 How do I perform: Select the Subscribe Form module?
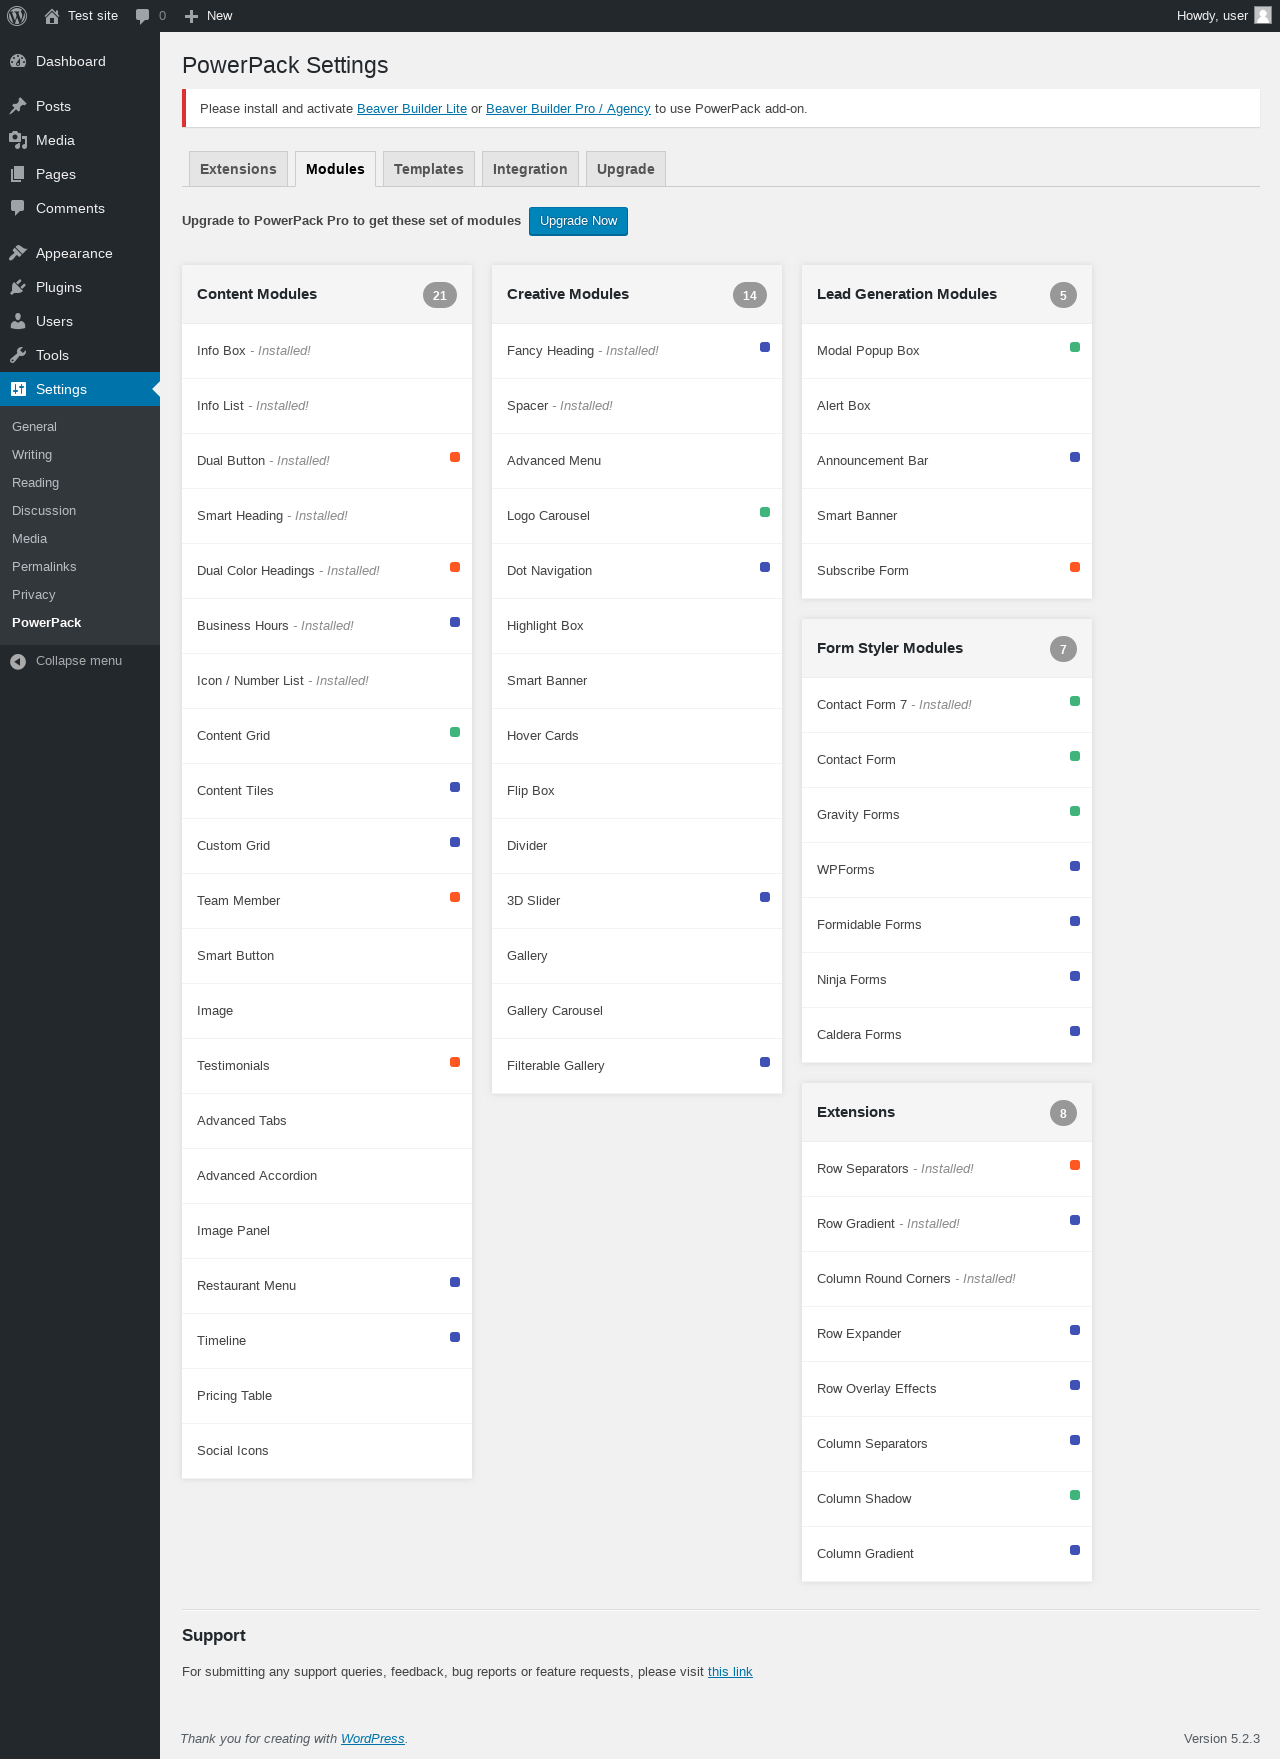pos(947,571)
